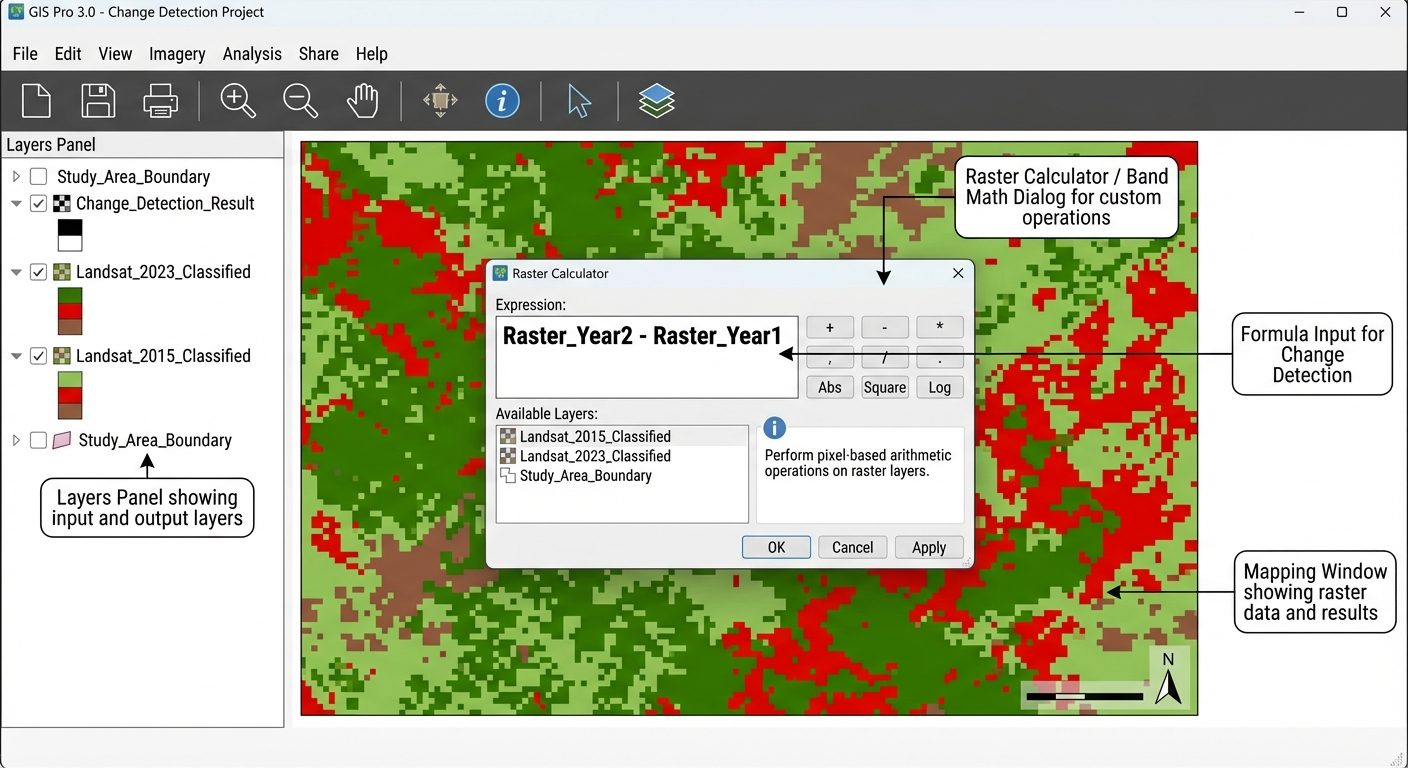Select the arrow selection tool
1408x768 pixels.
point(578,100)
